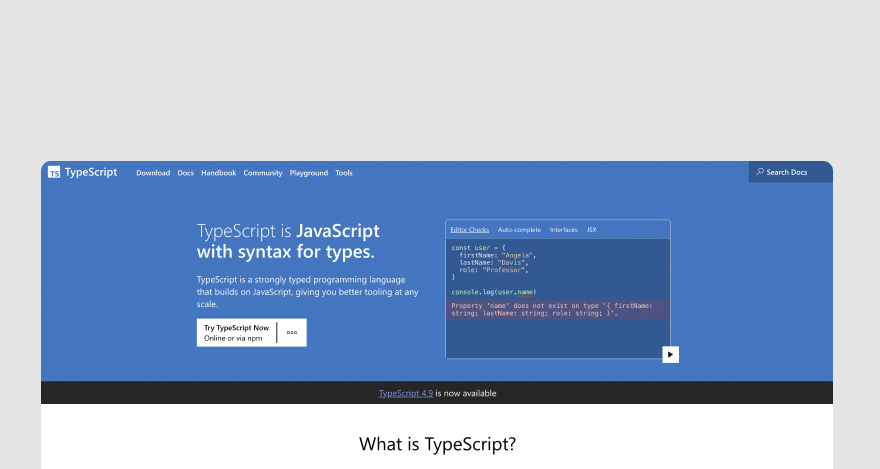Click the 'Property name does not exist' error message
The width and height of the screenshot is (880, 469).
click(x=557, y=310)
